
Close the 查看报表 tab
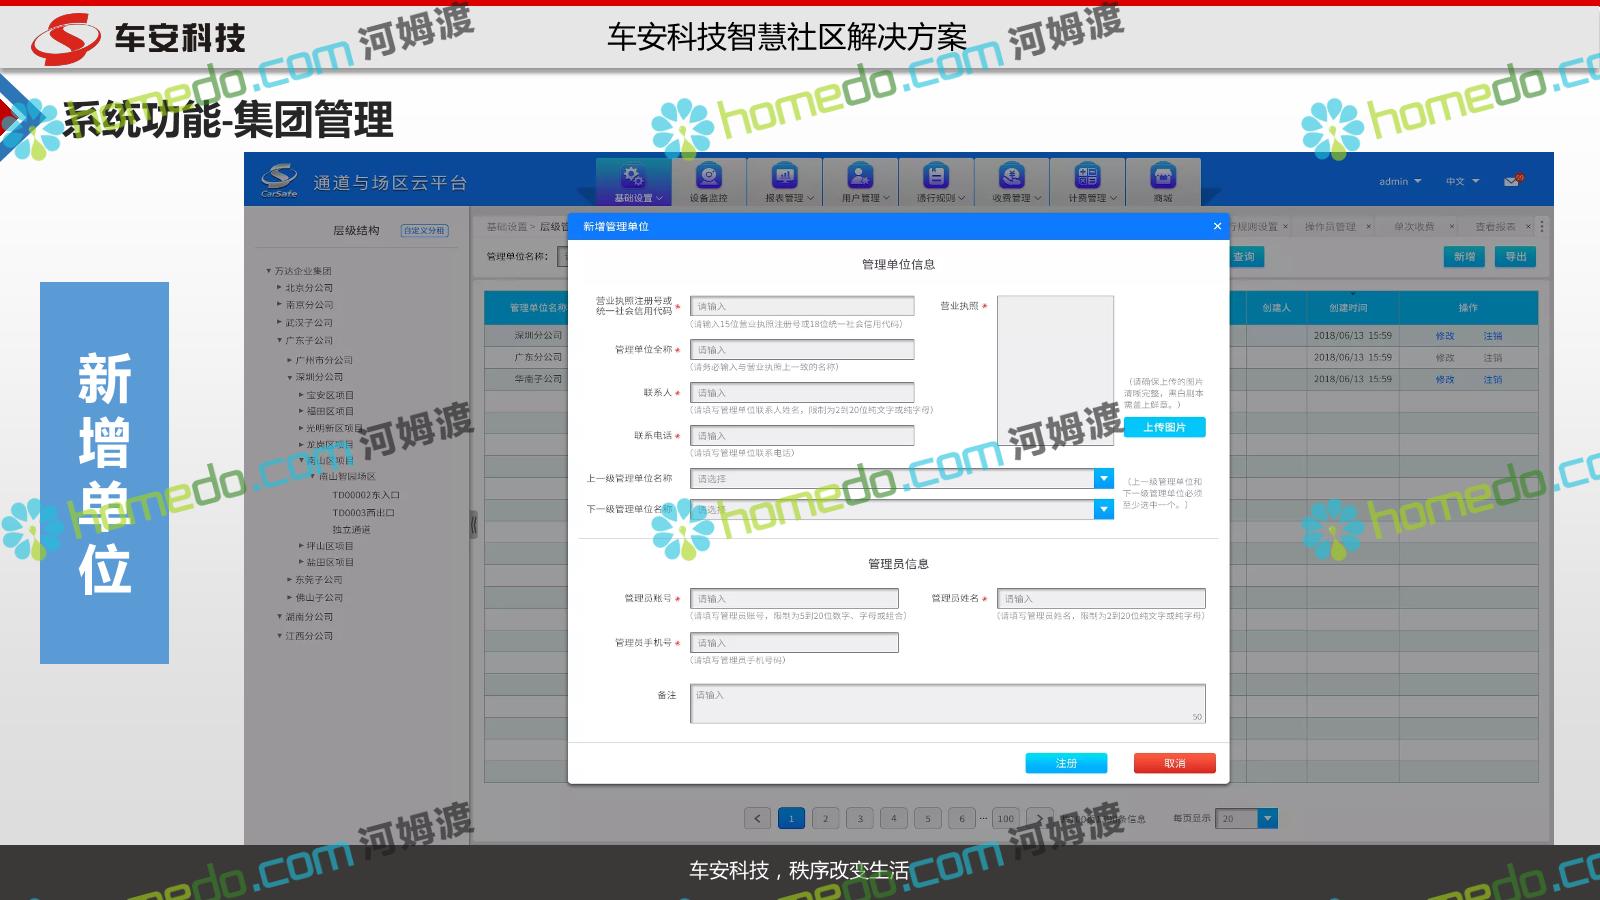click(x=1528, y=227)
